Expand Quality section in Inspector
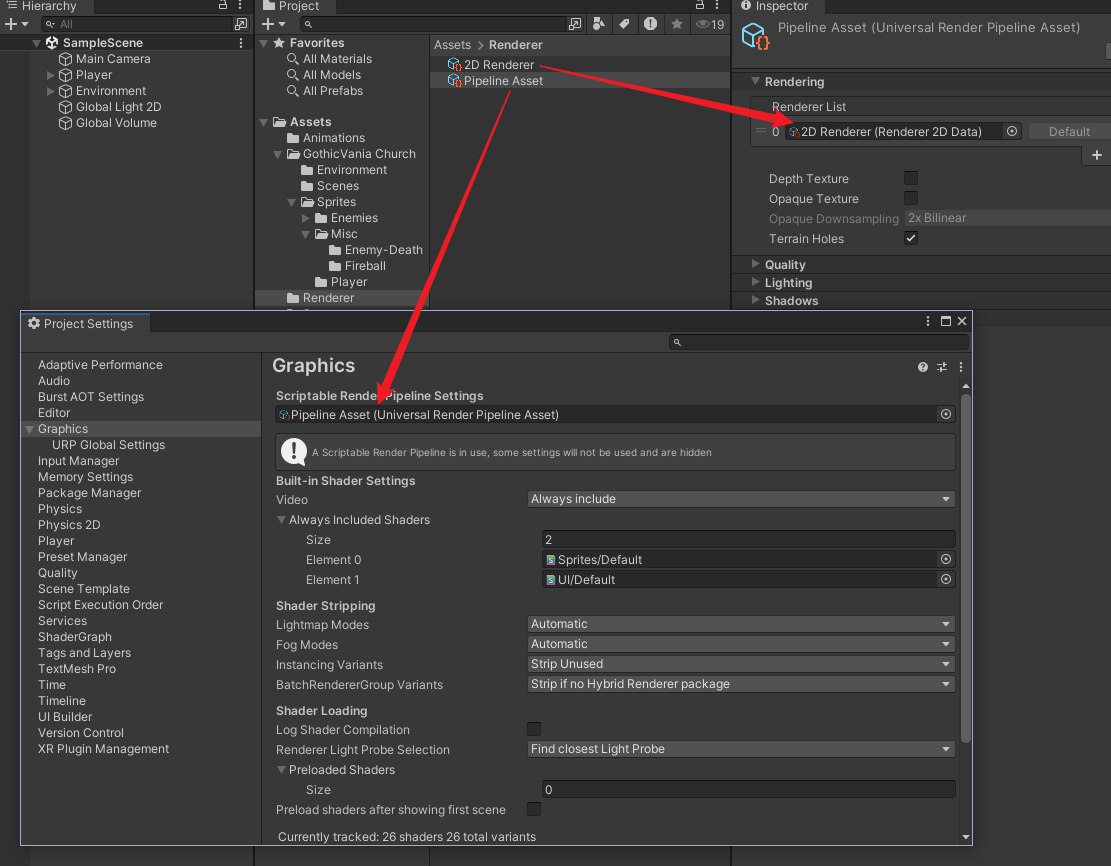 pos(755,264)
